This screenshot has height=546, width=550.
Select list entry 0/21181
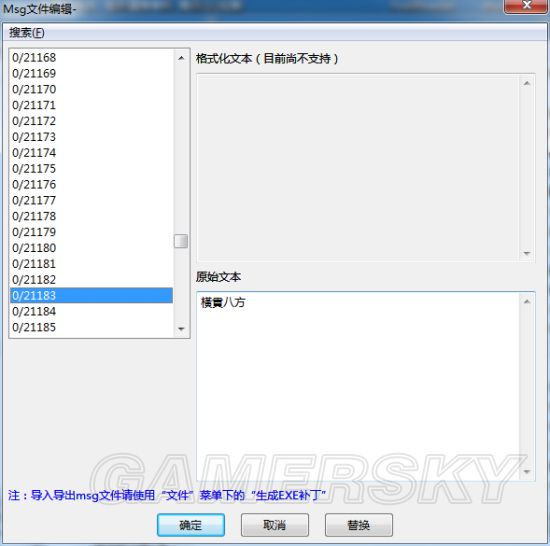tap(91, 264)
